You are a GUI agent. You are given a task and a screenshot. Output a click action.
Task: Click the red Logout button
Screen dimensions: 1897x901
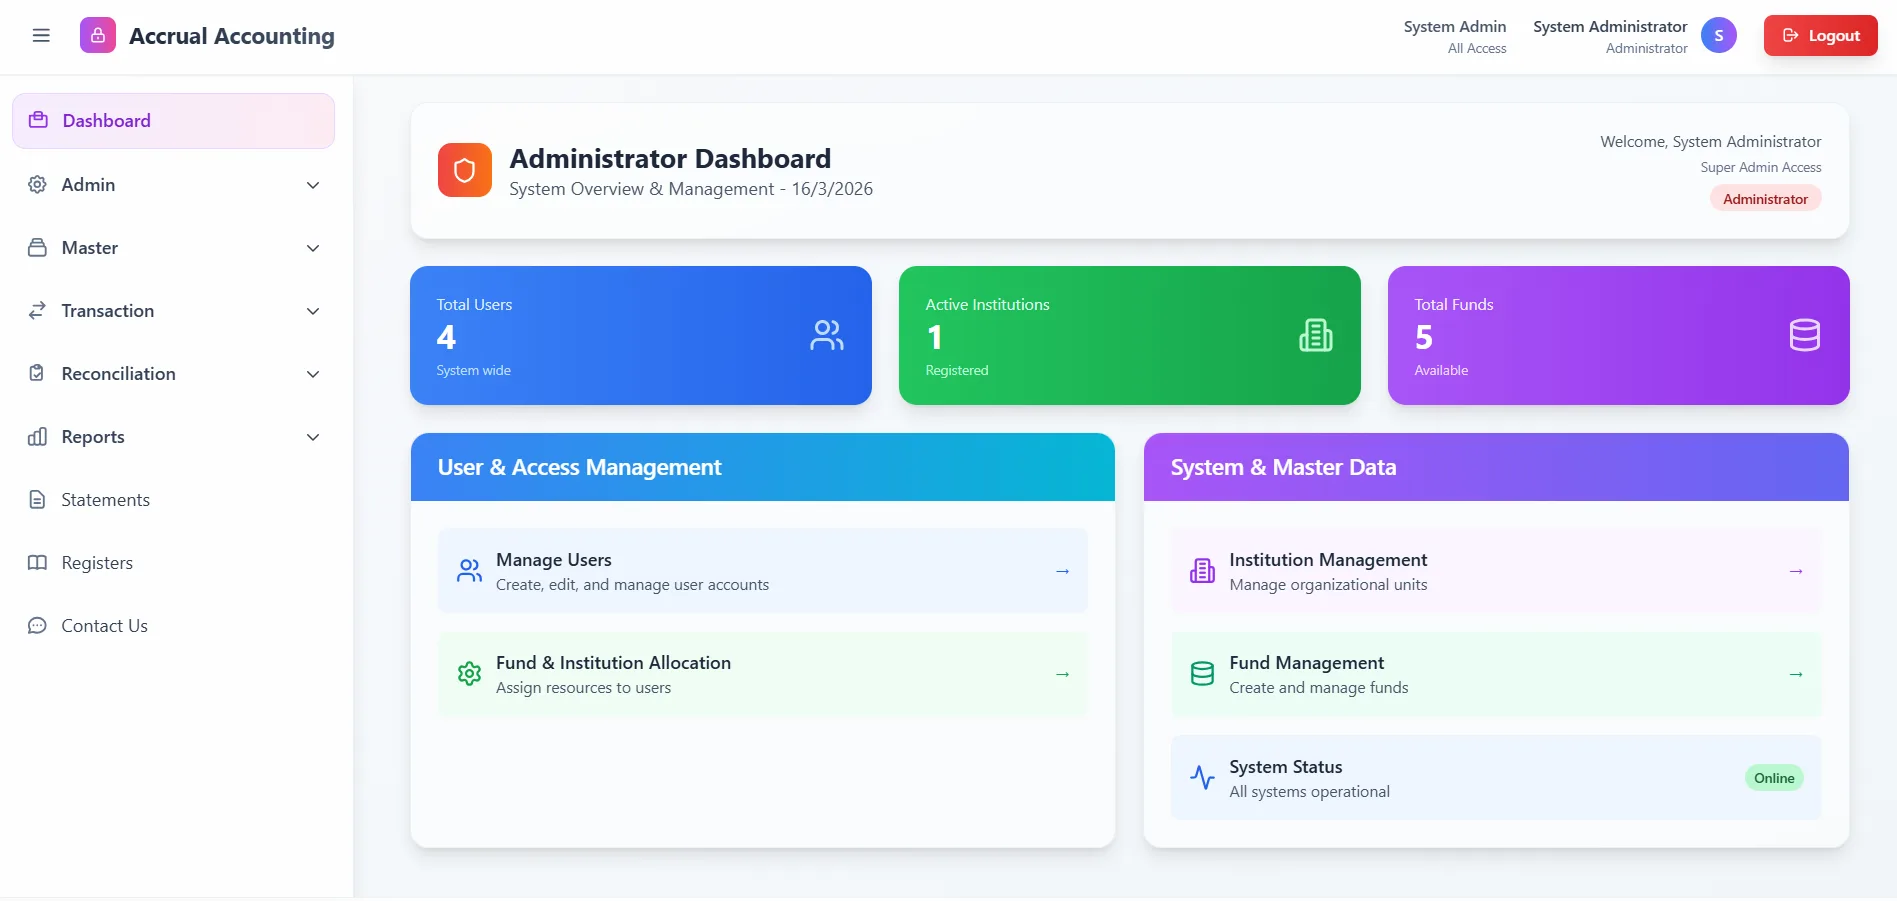pos(1820,36)
